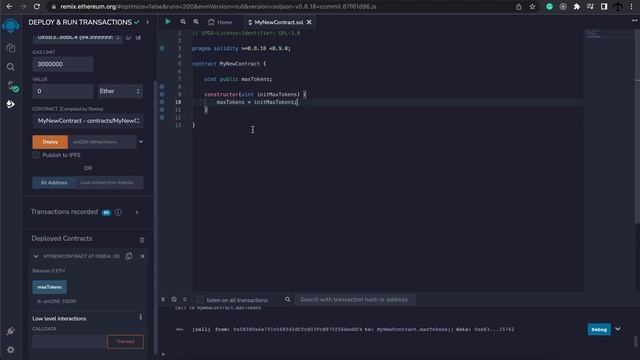Image resolution: width=640 pixels, height=360 pixels.
Task: Toggle the terminal panel collapse arrow
Action: tap(163, 300)
